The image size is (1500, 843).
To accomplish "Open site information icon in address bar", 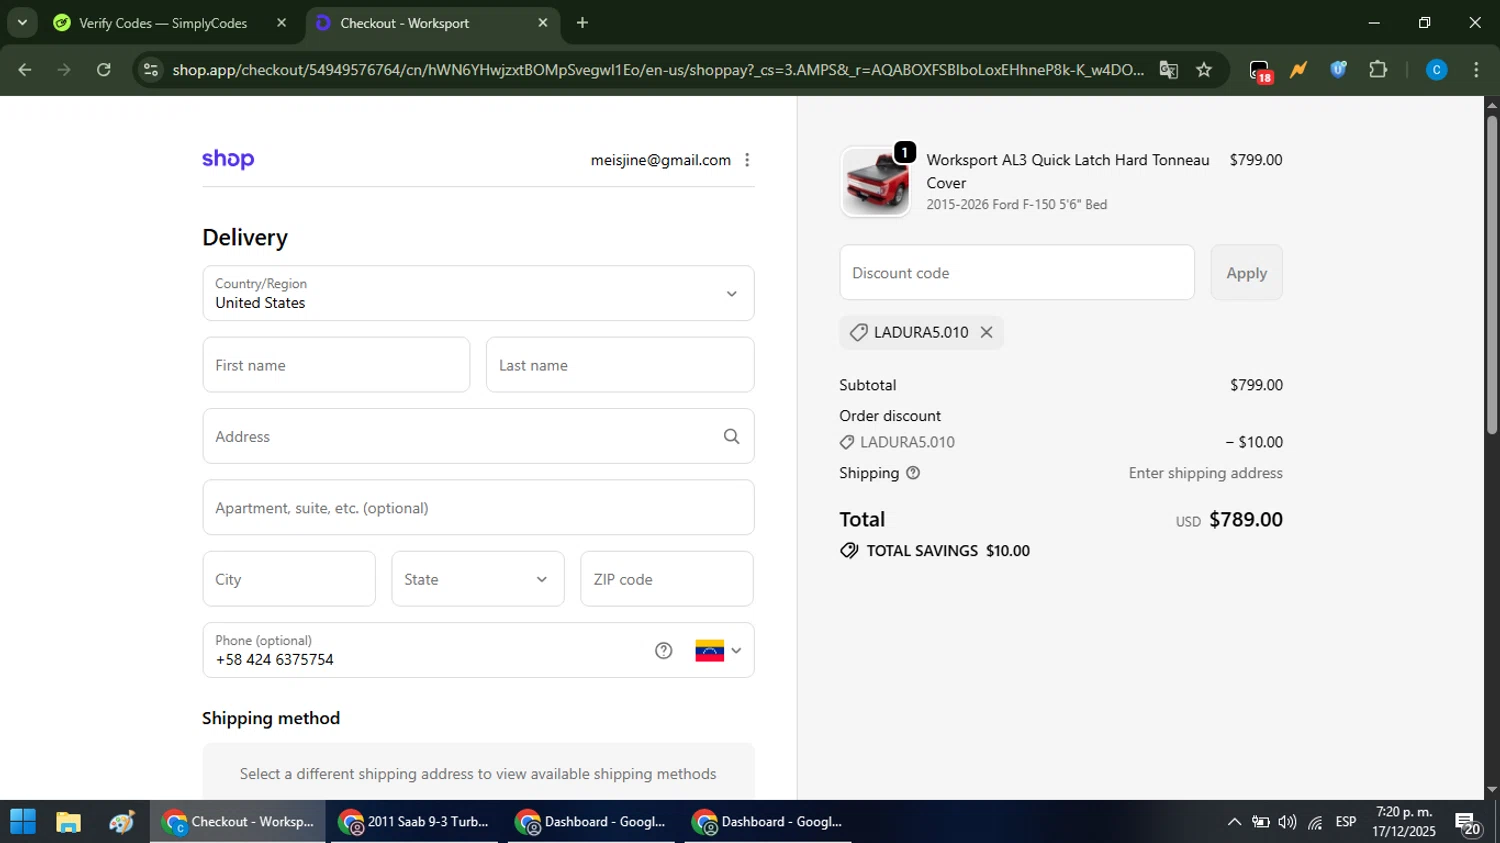I will (x=151, y=70).
